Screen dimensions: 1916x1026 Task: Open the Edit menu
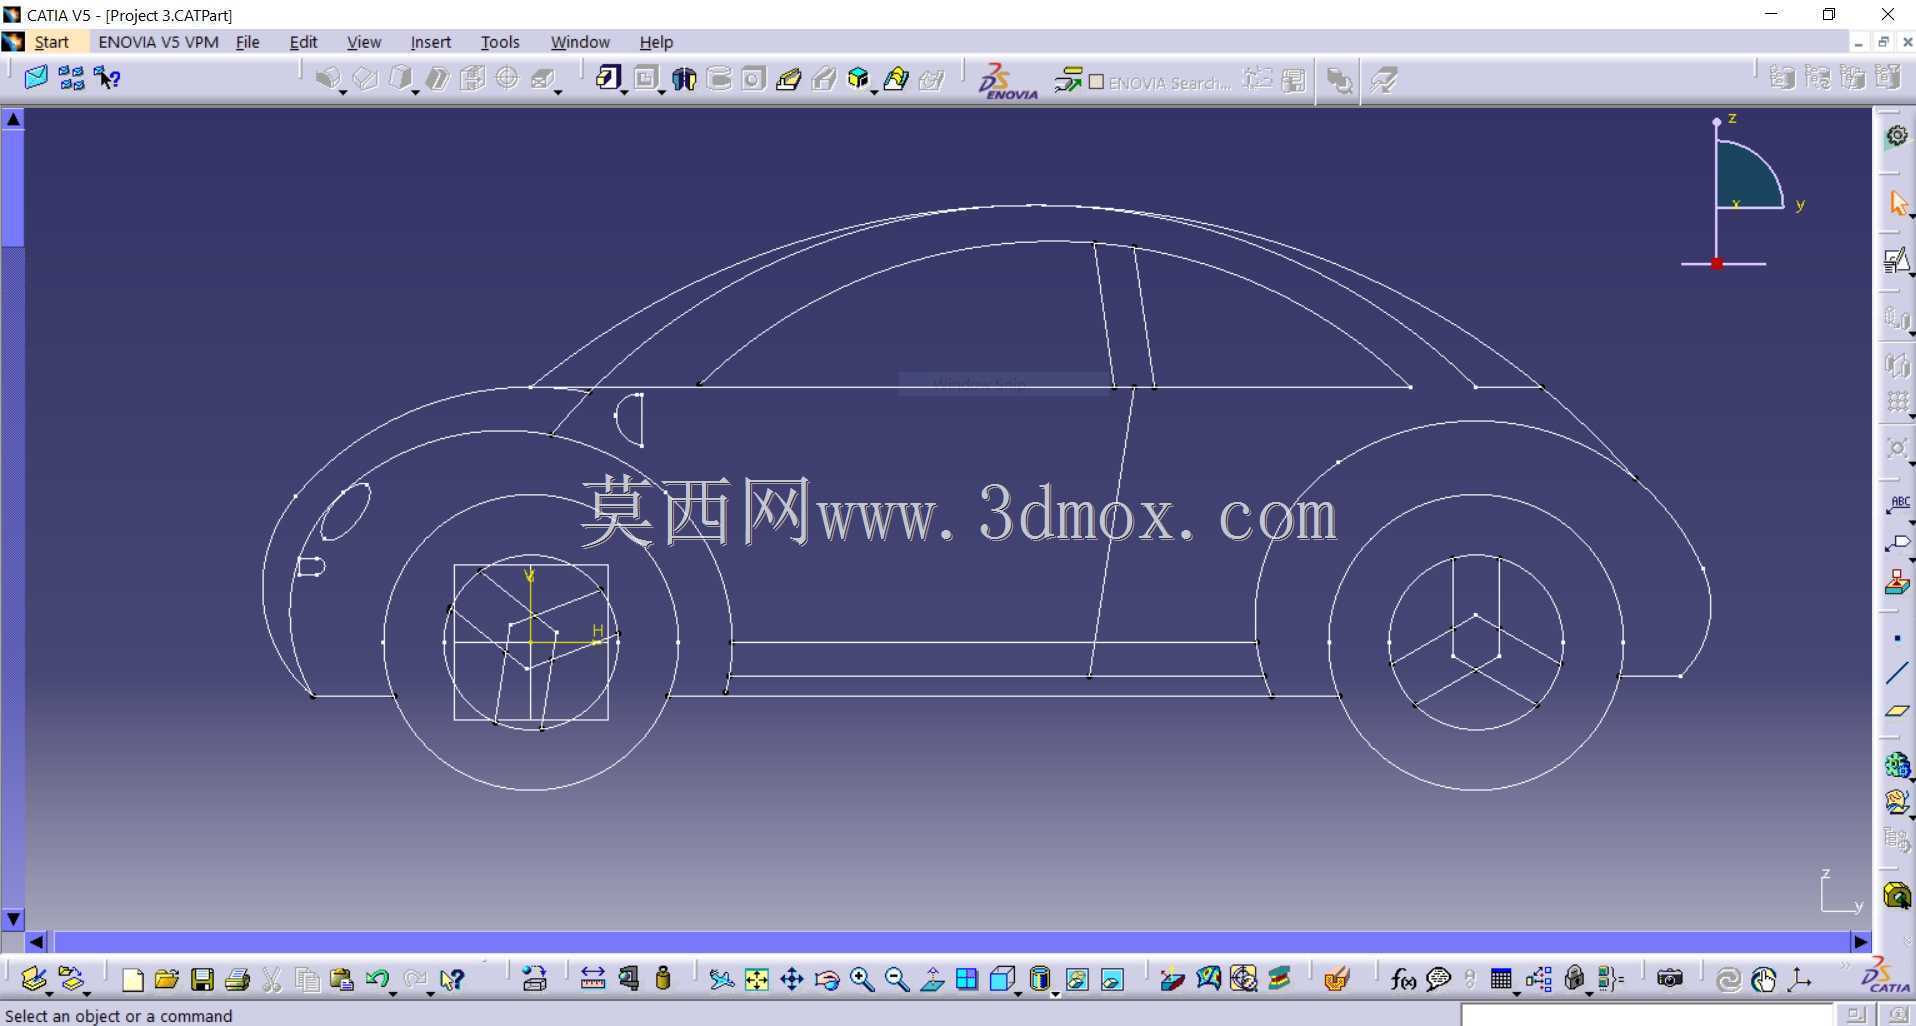click(303, 42)
